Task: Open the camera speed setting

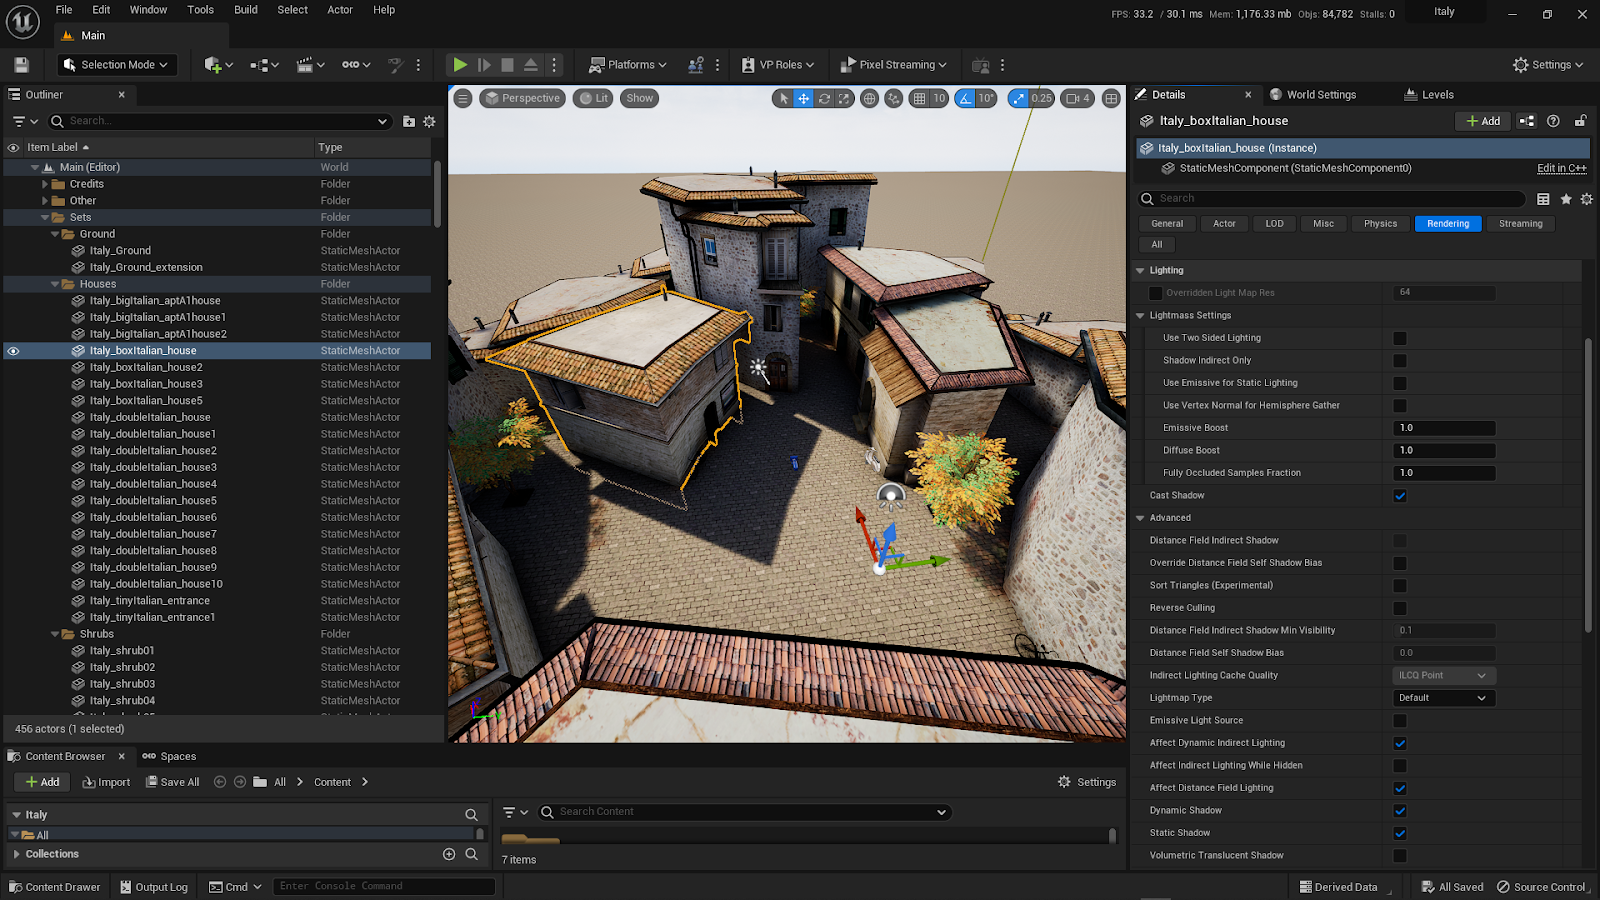Action: click(x=1077, y=98)
